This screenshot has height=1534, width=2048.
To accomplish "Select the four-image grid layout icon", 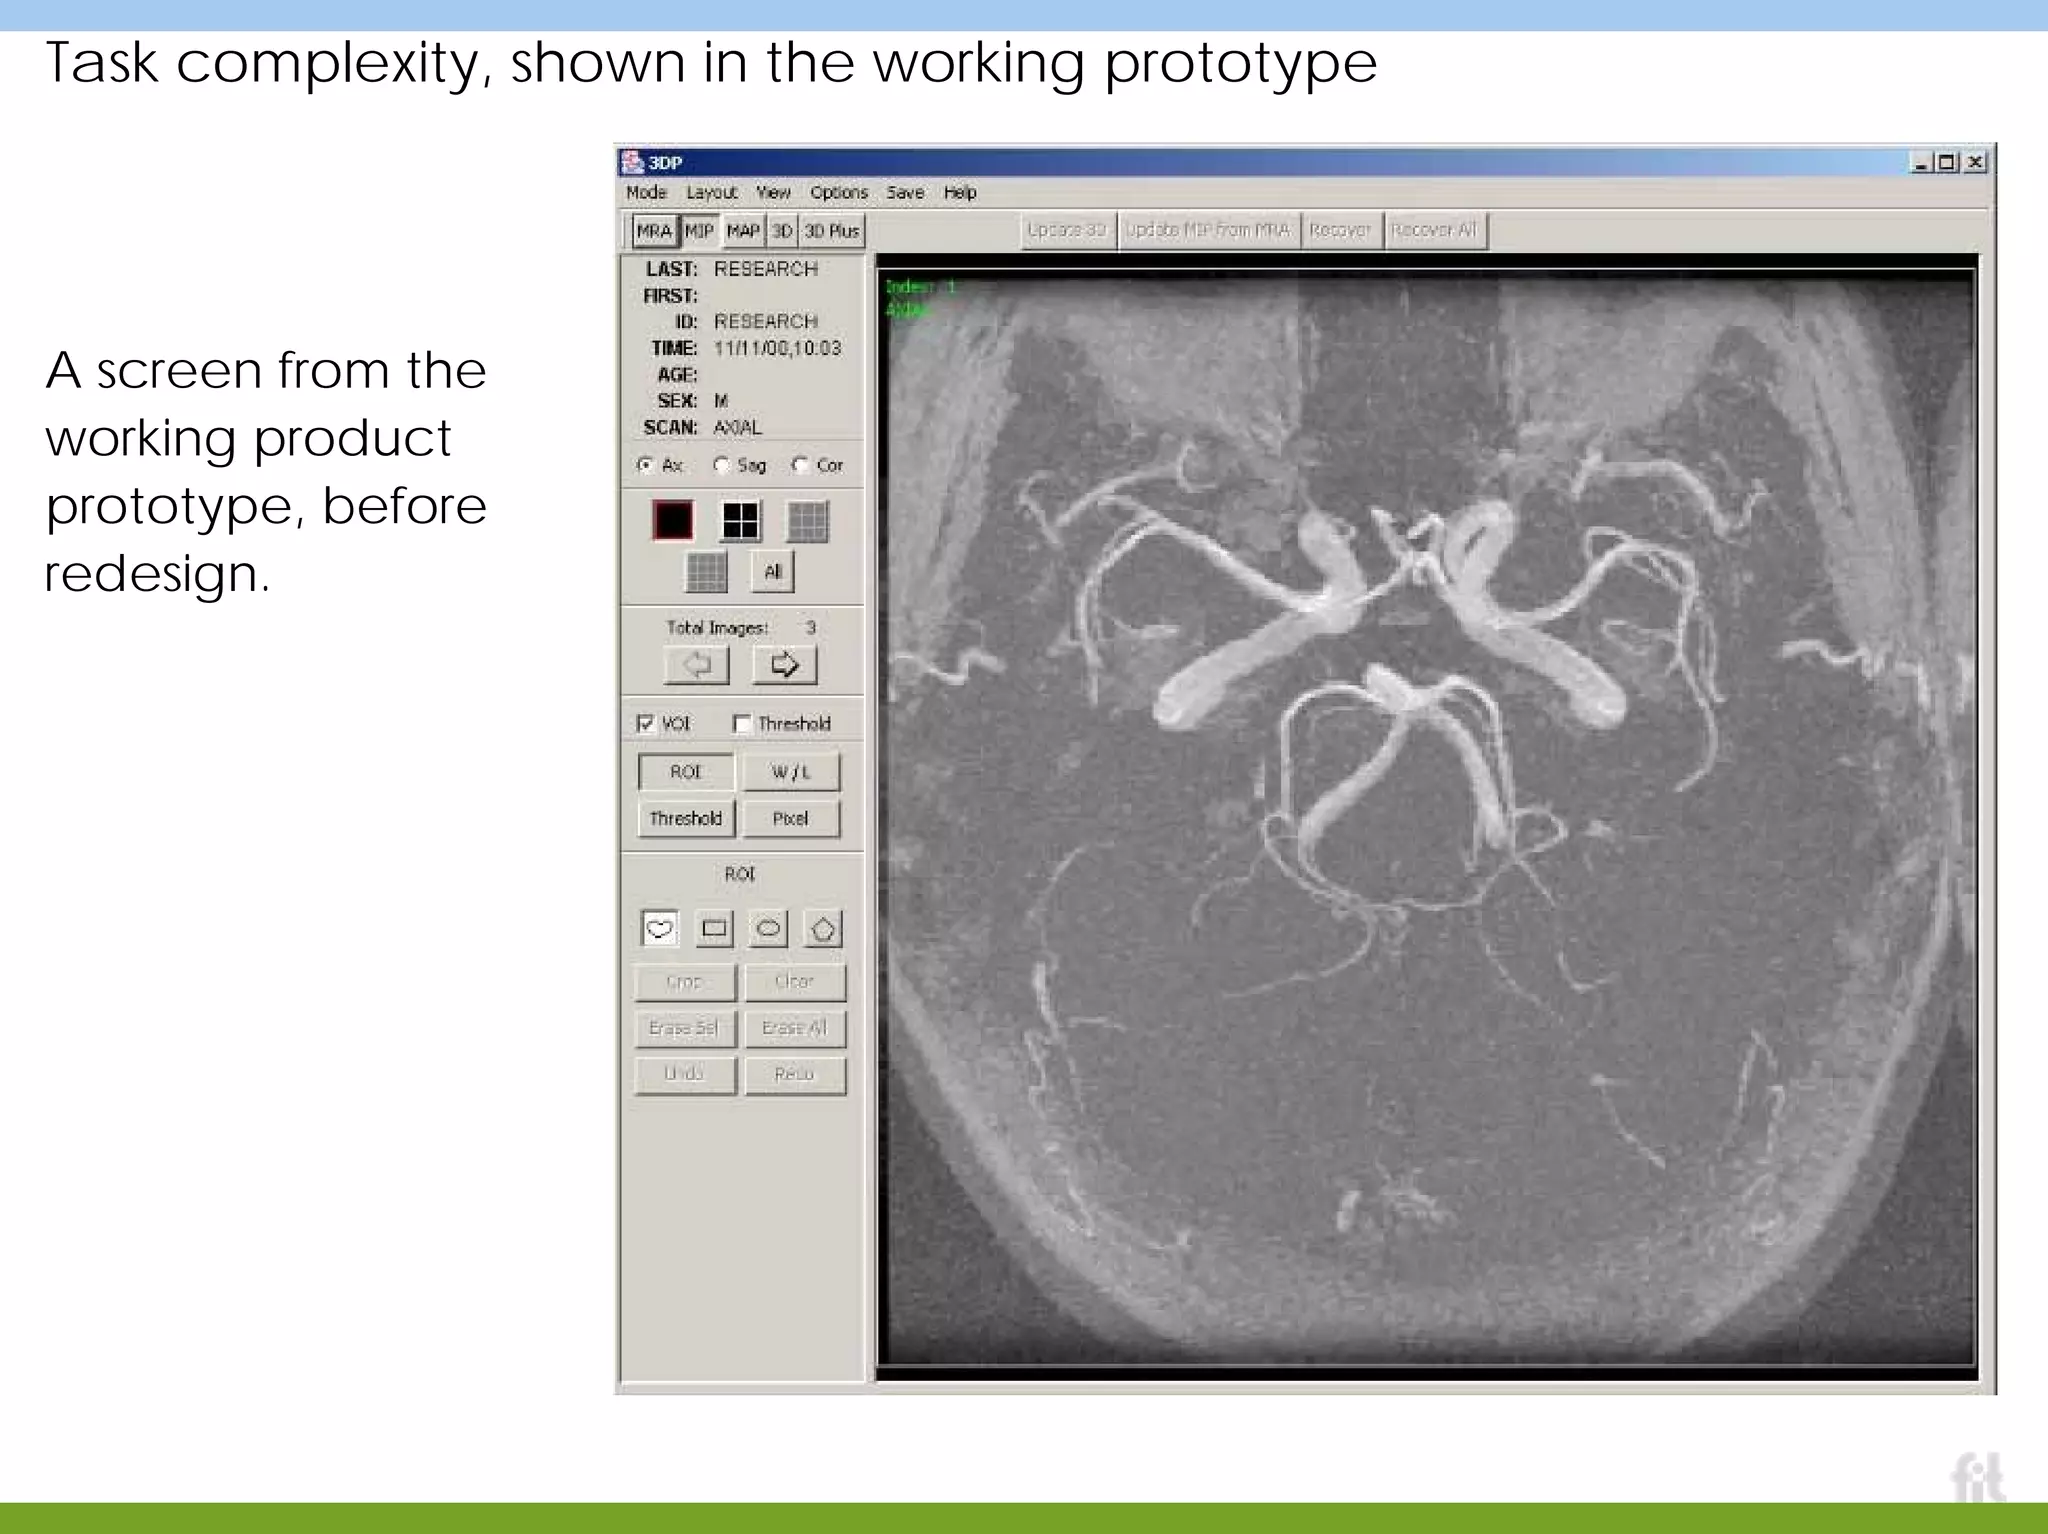I will [x=740, y=520].
